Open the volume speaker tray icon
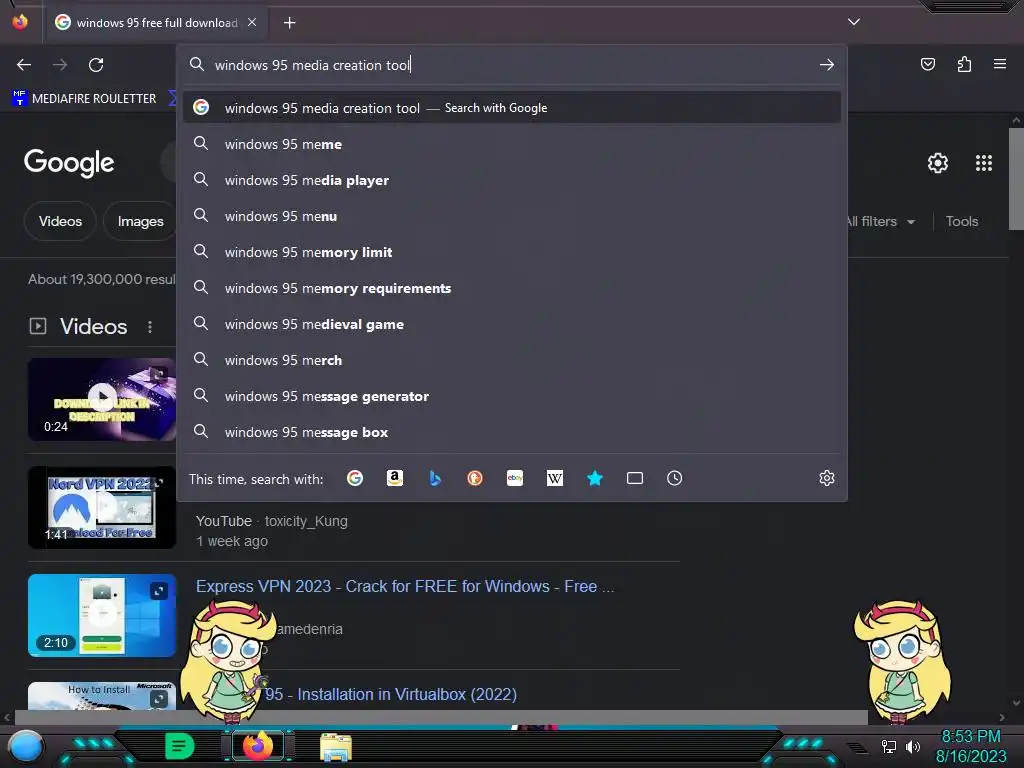The height and width of the screenshot is (768, 1024). pyautogui.click(x=913, y=746)
